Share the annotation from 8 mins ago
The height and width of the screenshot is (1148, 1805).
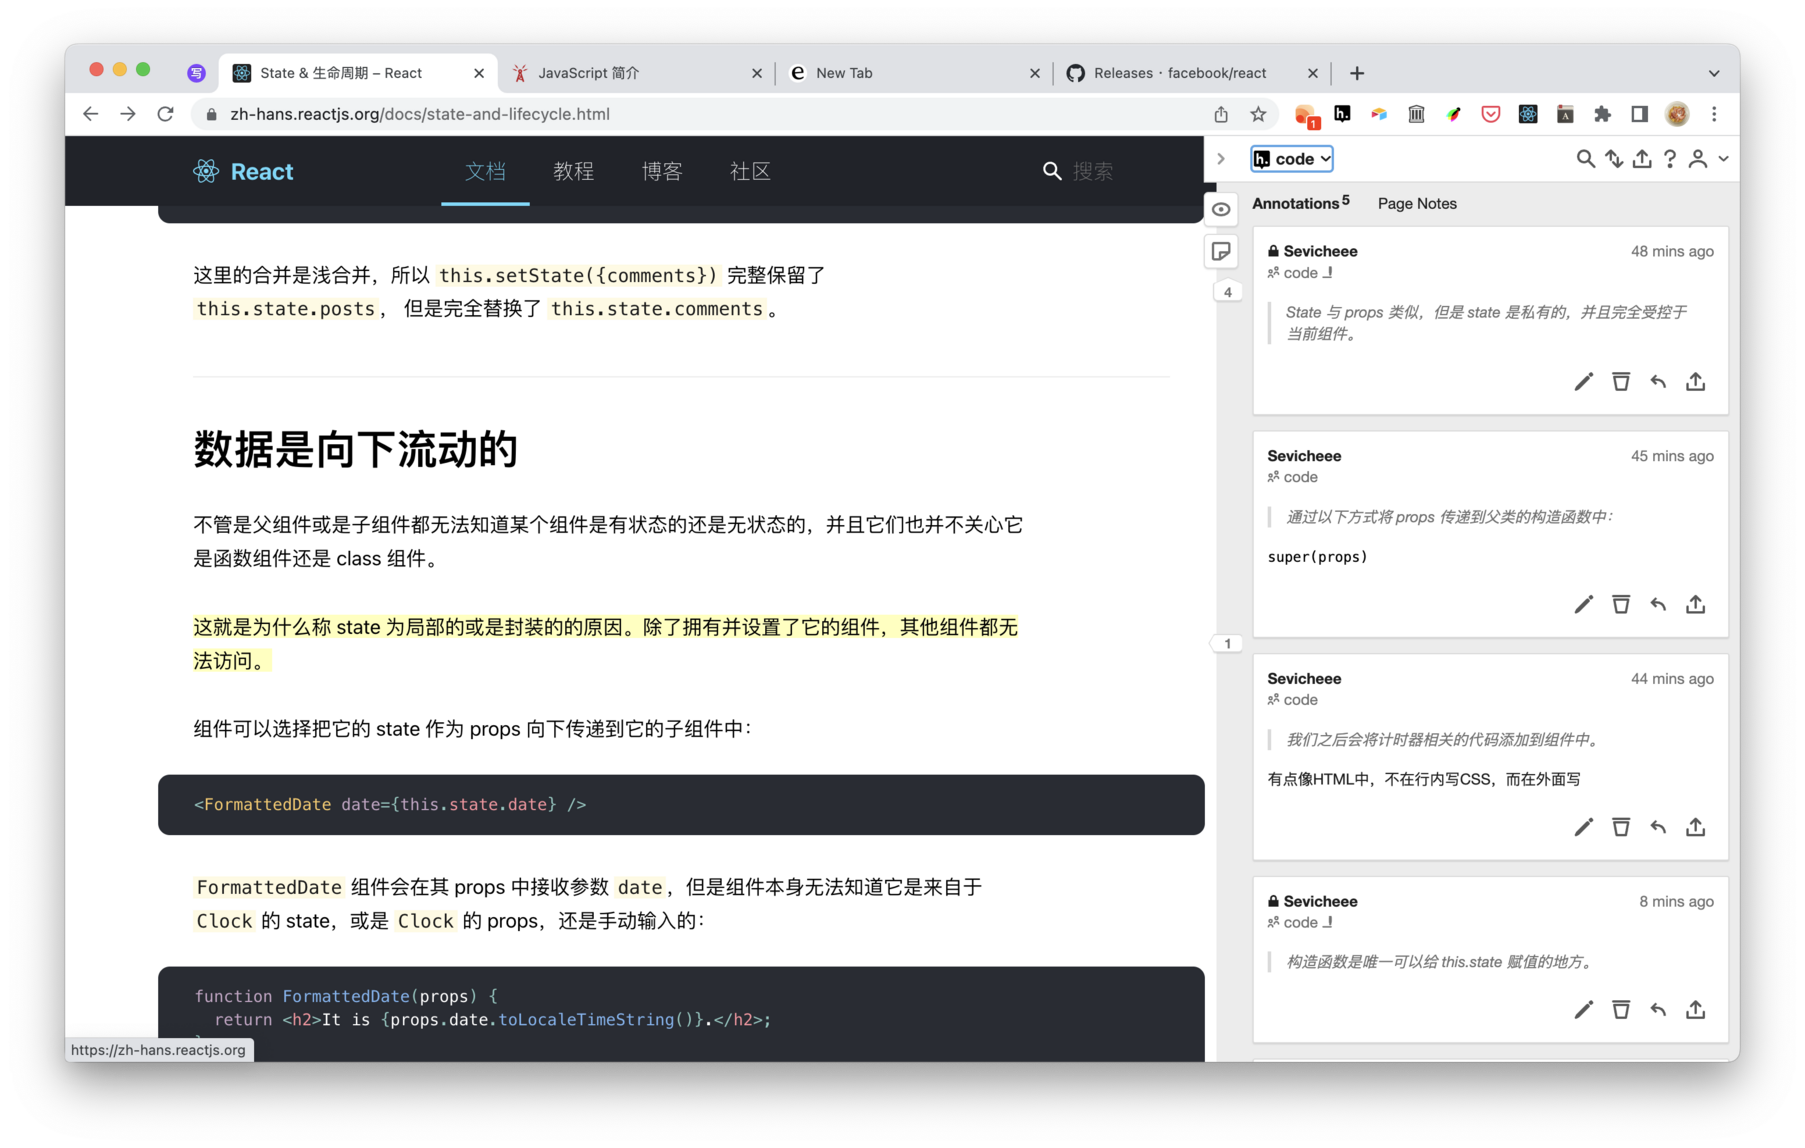point(1696,1010)
